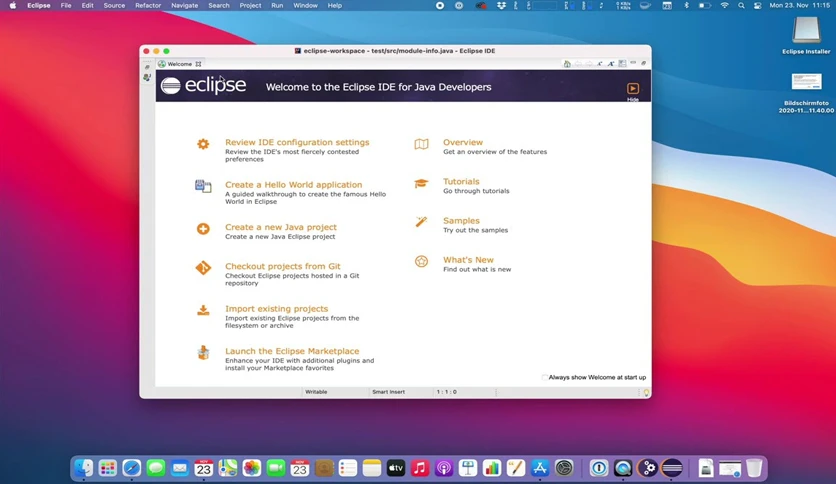The image size is (836, 484).
Task: Open Music app from the Dock
Action: click(x=420, y=469)
